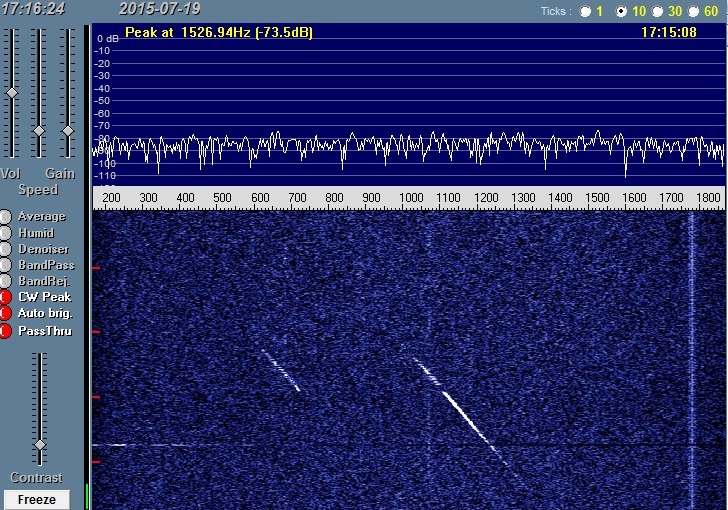This screenshot has height=510, width=728.
Task: Switch off PassThru mode
Action: pos(6,330)
